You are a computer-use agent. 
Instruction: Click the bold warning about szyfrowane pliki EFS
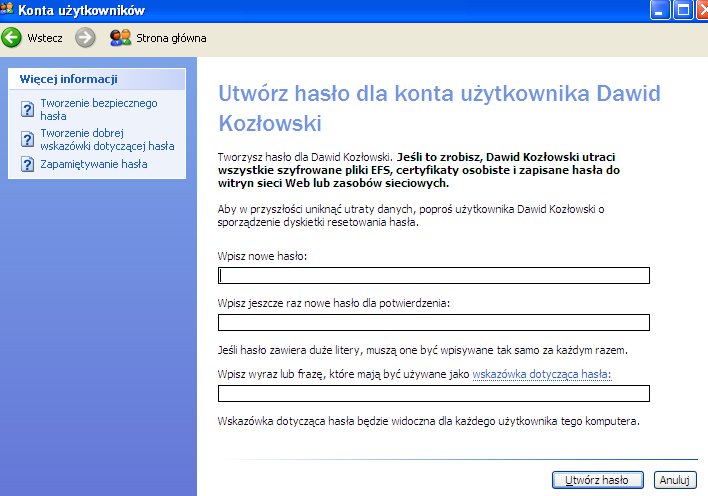[x=419, y=170]
